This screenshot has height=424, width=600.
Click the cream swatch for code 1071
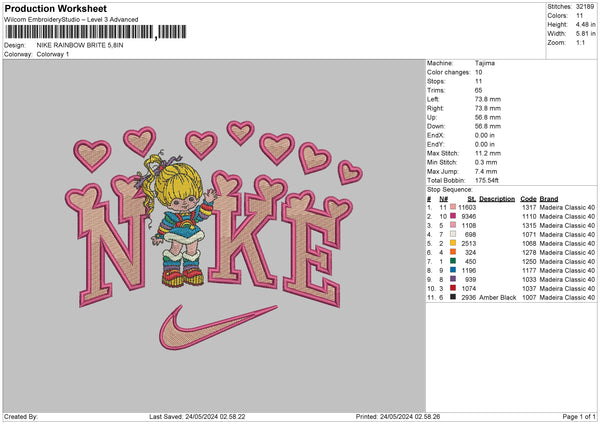(453, 234)
